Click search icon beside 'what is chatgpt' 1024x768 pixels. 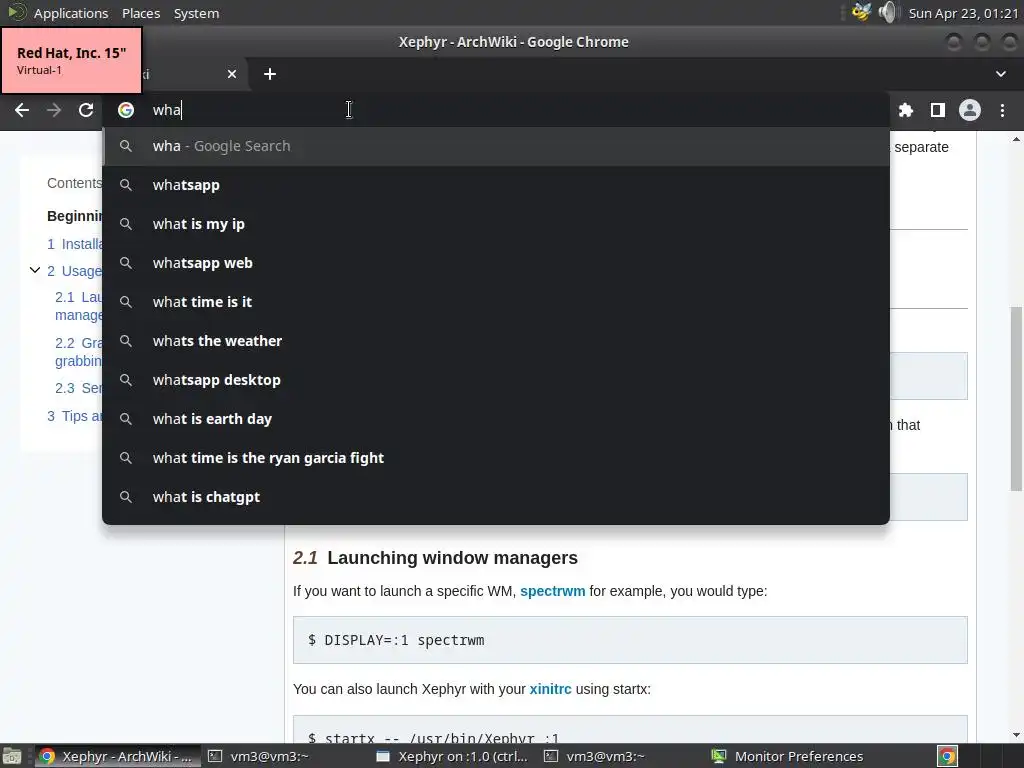point(126,497)
